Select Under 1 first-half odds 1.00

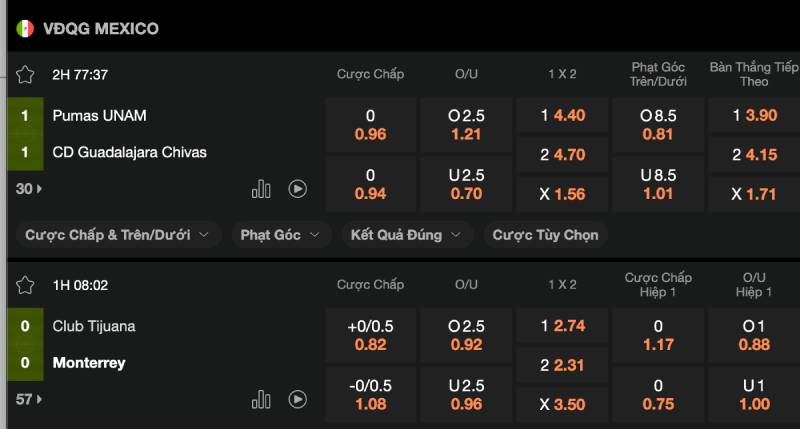pos(755,395)
